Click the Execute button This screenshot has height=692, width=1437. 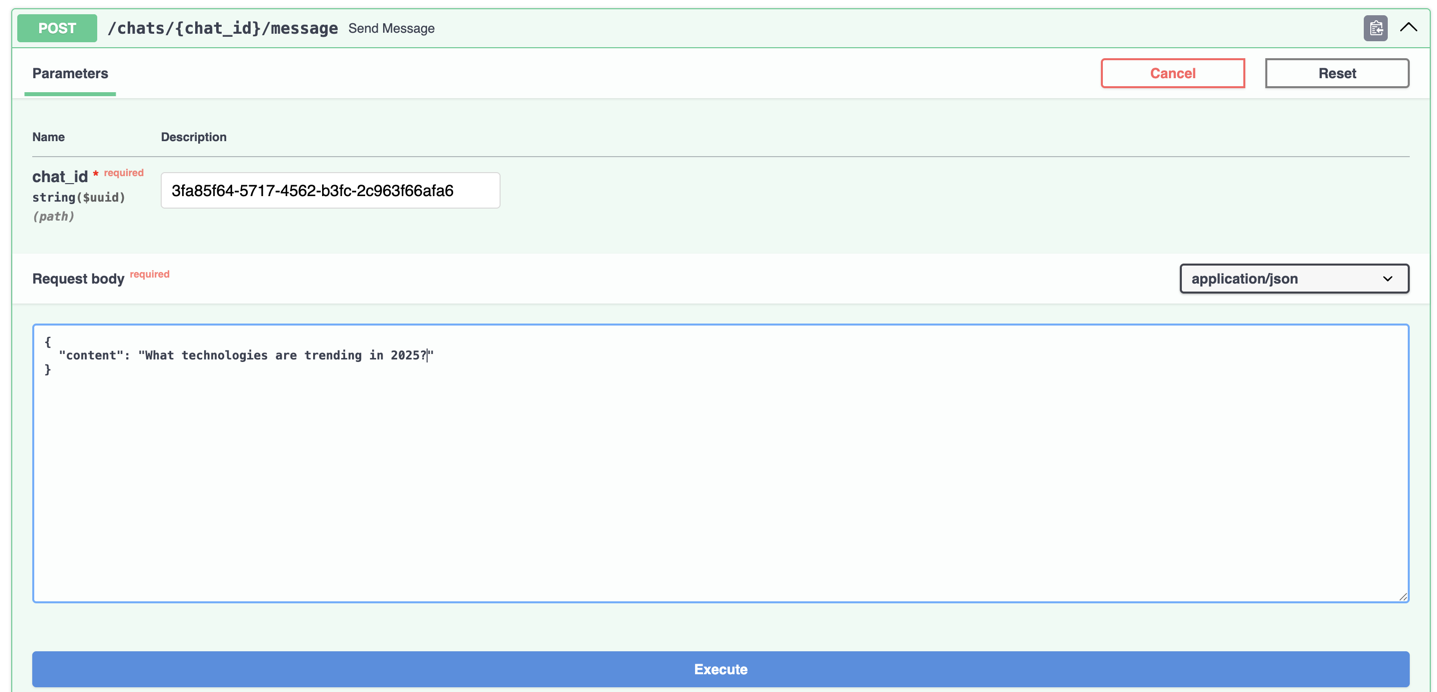(720, 669)
